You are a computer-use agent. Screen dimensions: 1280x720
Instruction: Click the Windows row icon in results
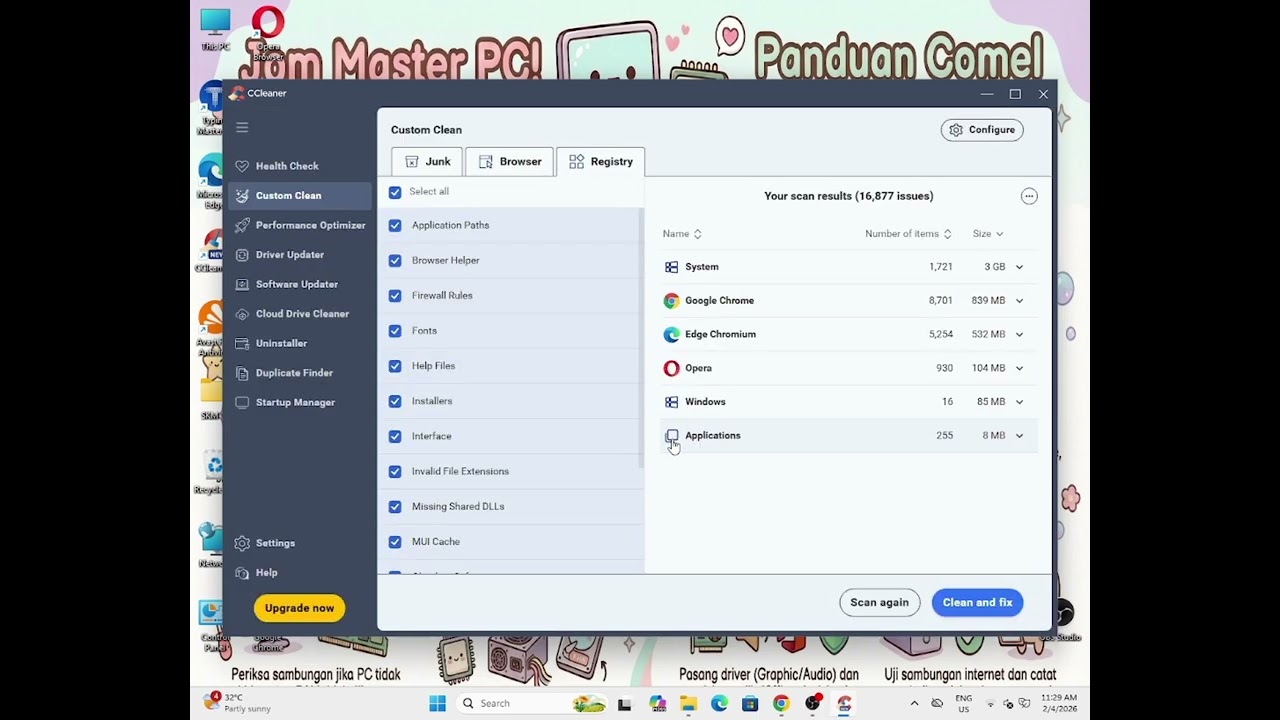tap(671, 402)
